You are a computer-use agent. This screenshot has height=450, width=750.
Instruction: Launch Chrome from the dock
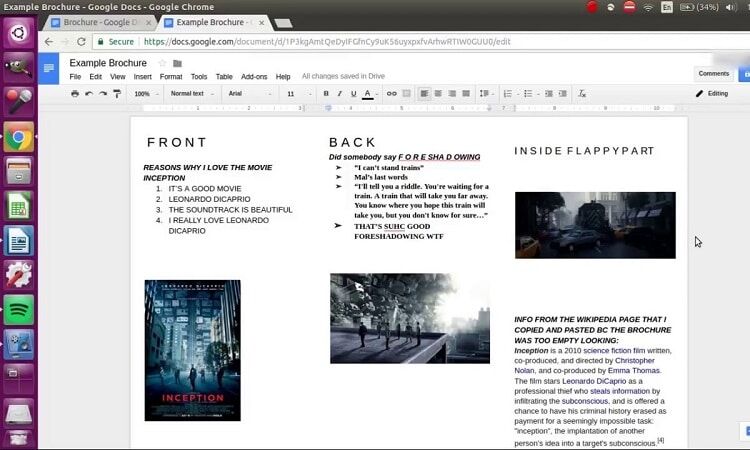coord(19,137)
